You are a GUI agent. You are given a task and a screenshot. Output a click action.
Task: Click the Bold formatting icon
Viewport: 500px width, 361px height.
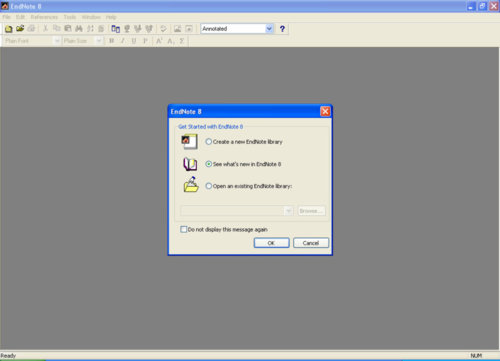pos(112,41)
